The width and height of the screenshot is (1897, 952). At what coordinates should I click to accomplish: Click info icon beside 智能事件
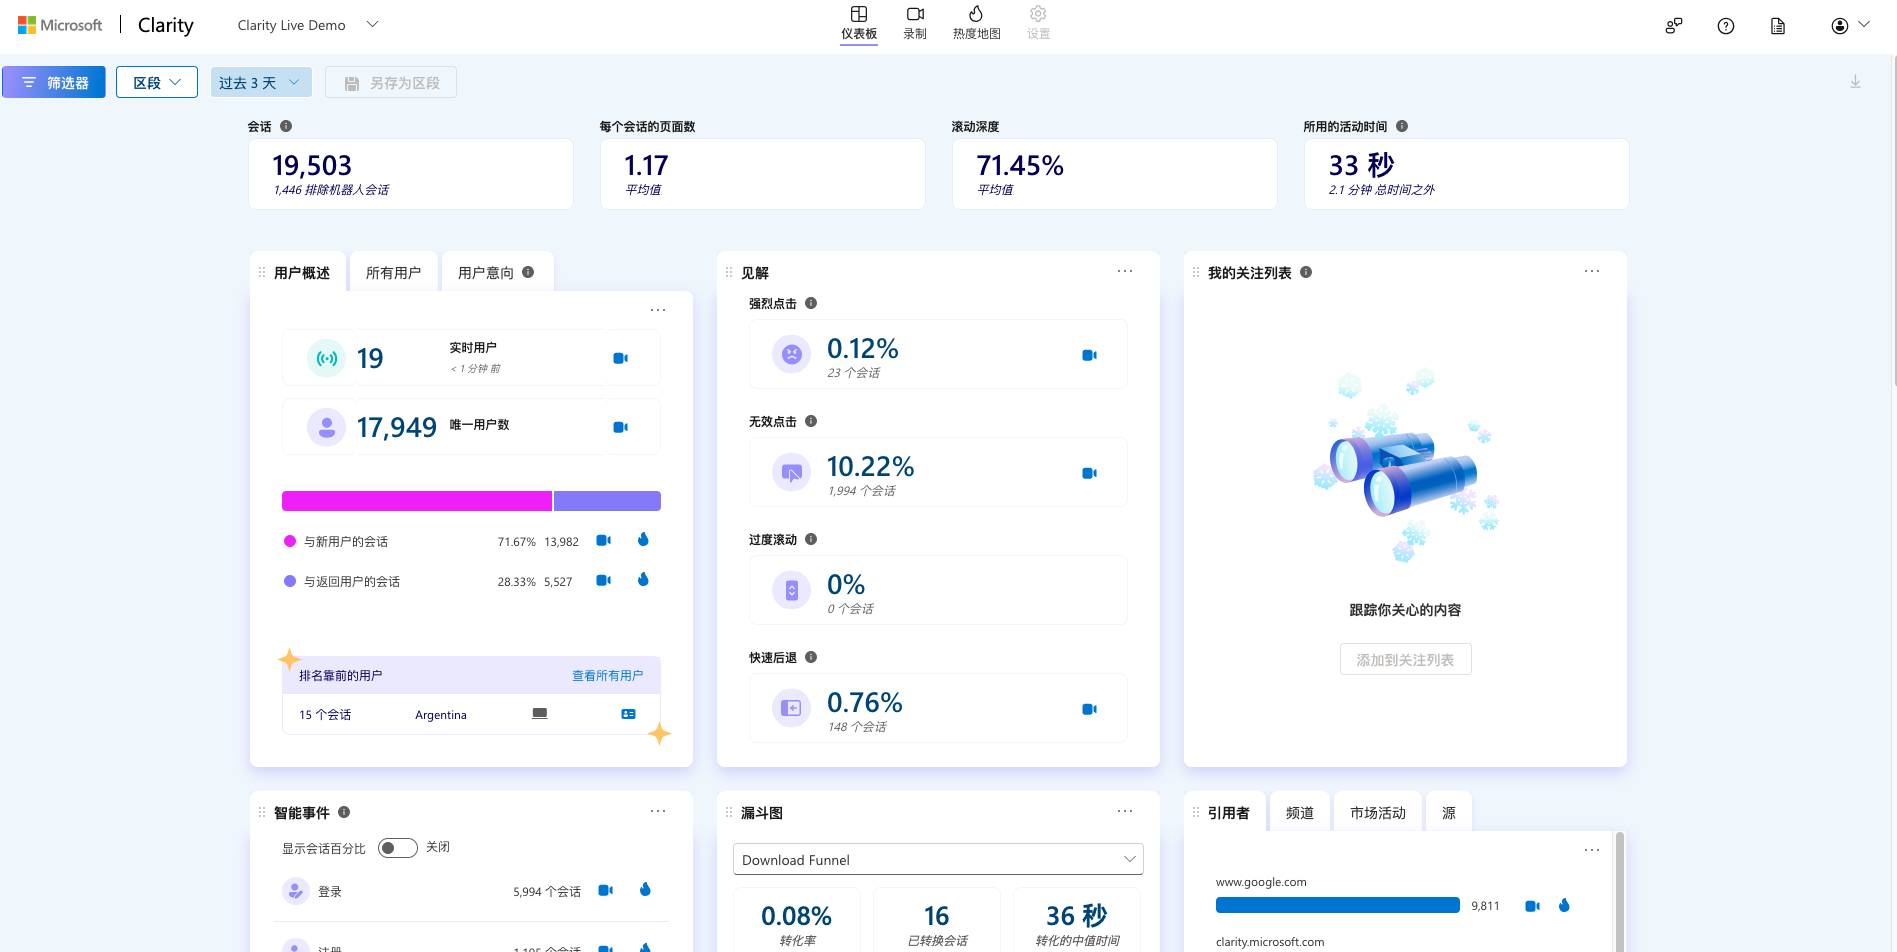[x=344, y=812]
